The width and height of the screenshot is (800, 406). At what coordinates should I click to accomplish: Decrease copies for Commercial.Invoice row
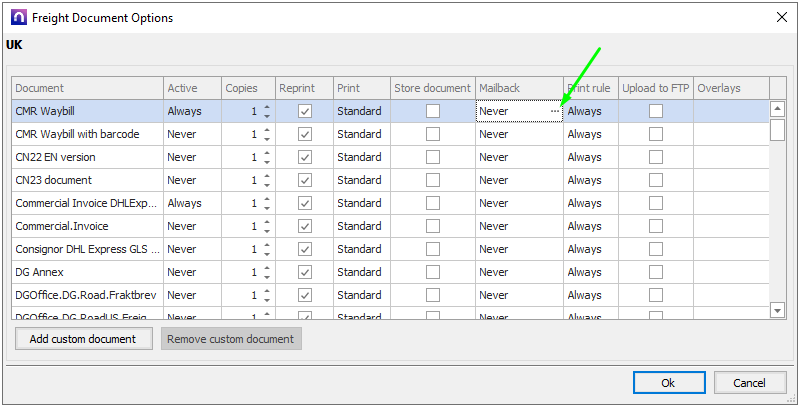tap(266, 231)
